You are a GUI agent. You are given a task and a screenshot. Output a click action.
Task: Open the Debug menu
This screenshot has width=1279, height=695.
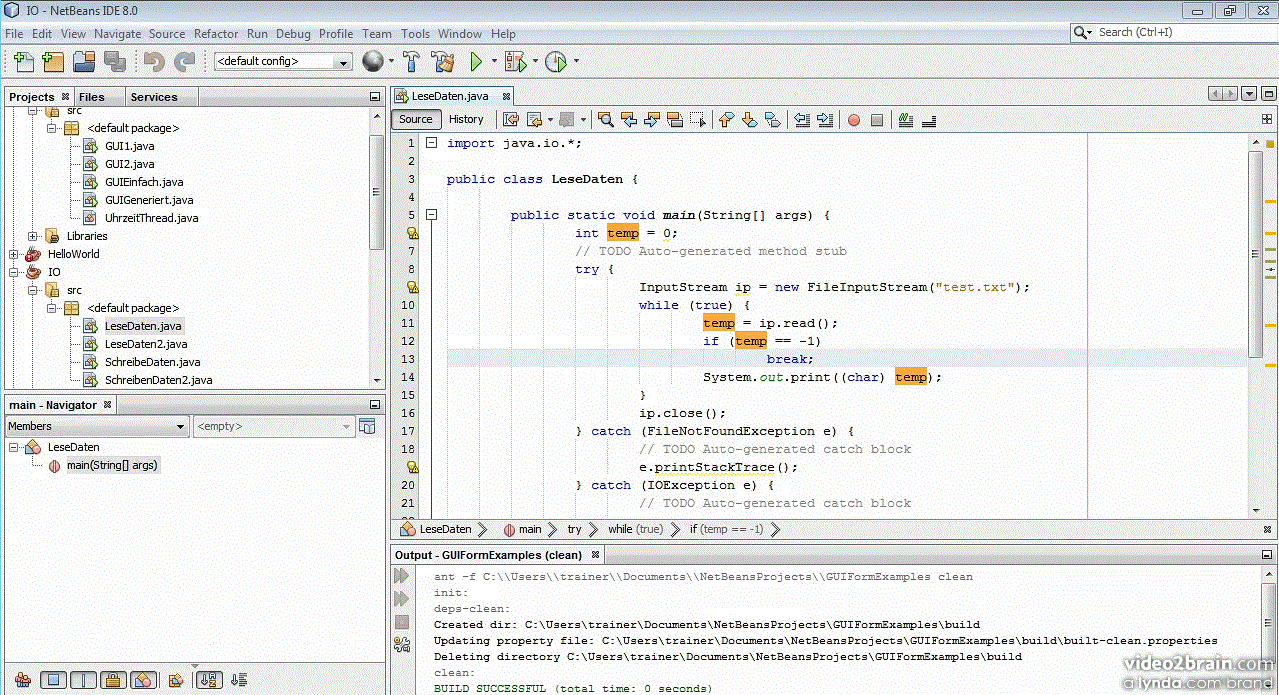coord(293,33)
